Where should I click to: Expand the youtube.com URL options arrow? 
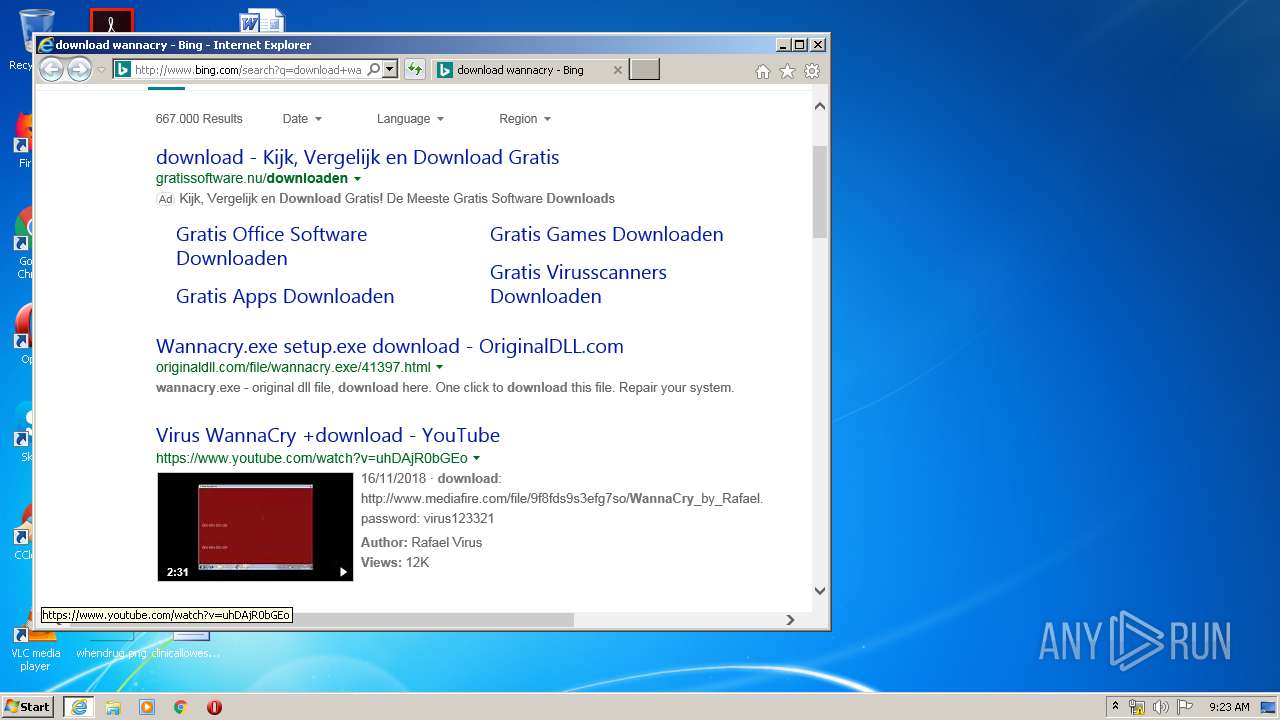(x=476, y=458)
